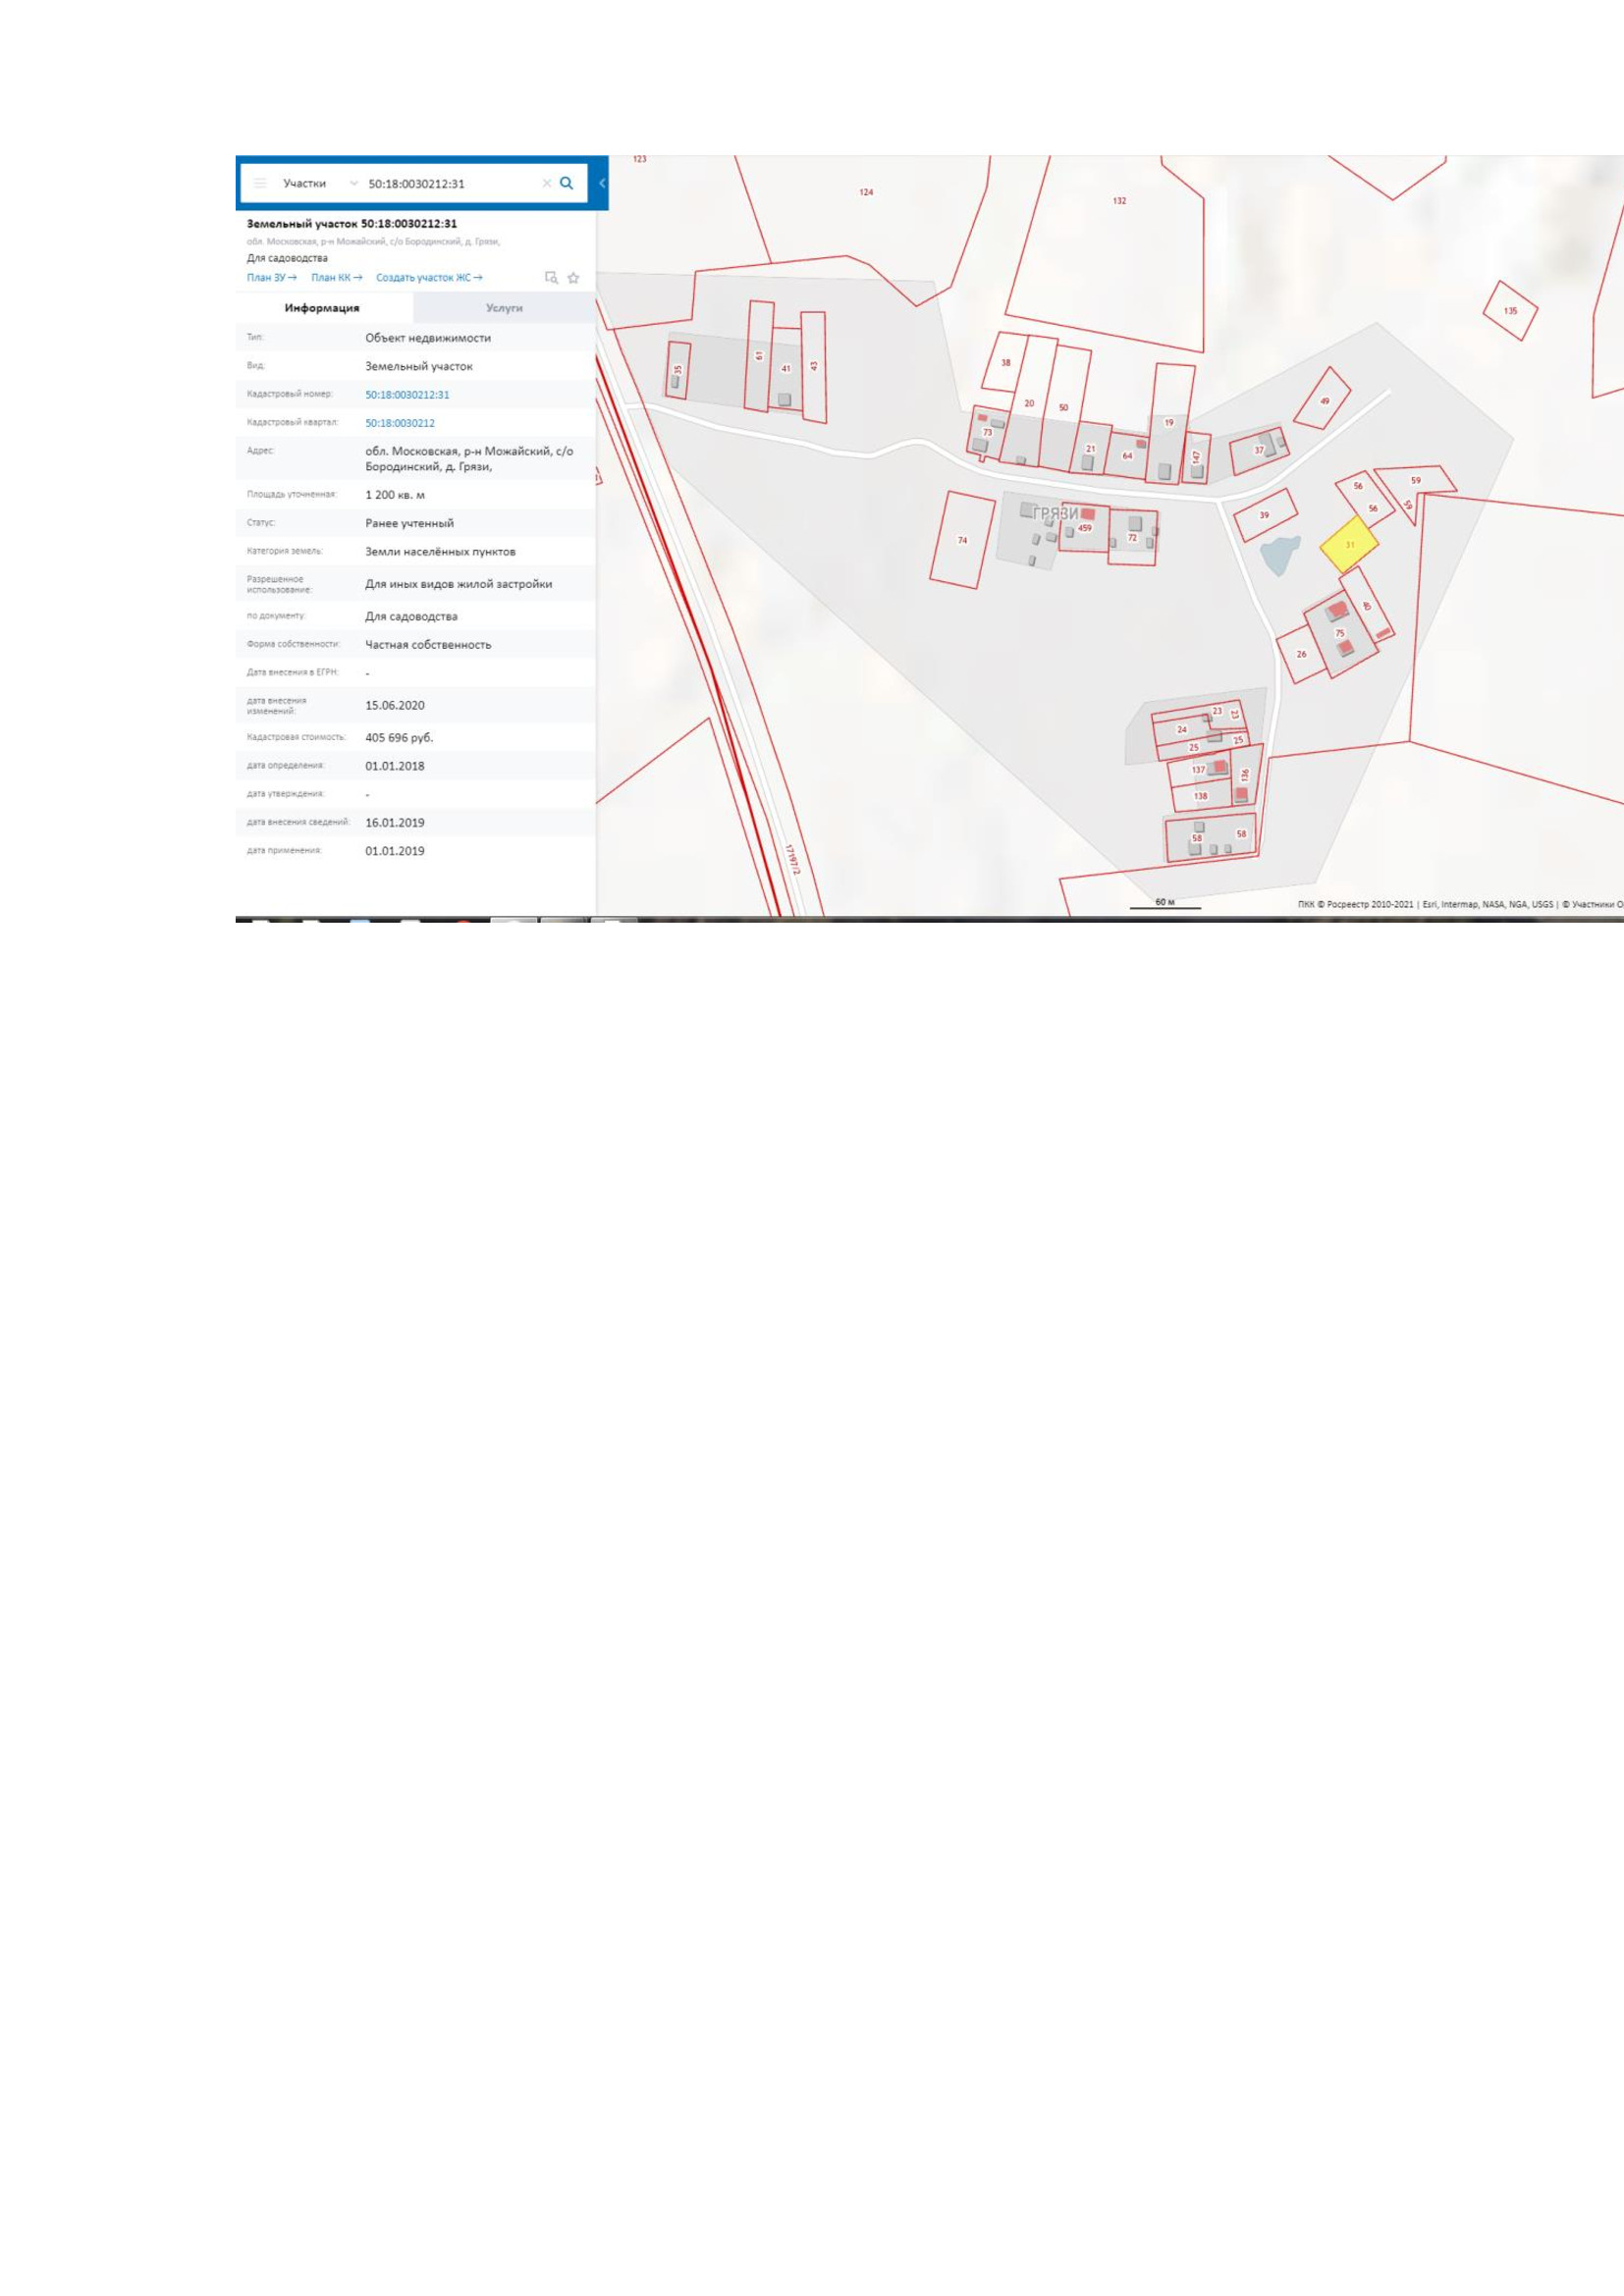This screenshot has height=2296, width=1624.
Task: Click the cadastral value 405 696 руб.
Action: pos(399,738)
